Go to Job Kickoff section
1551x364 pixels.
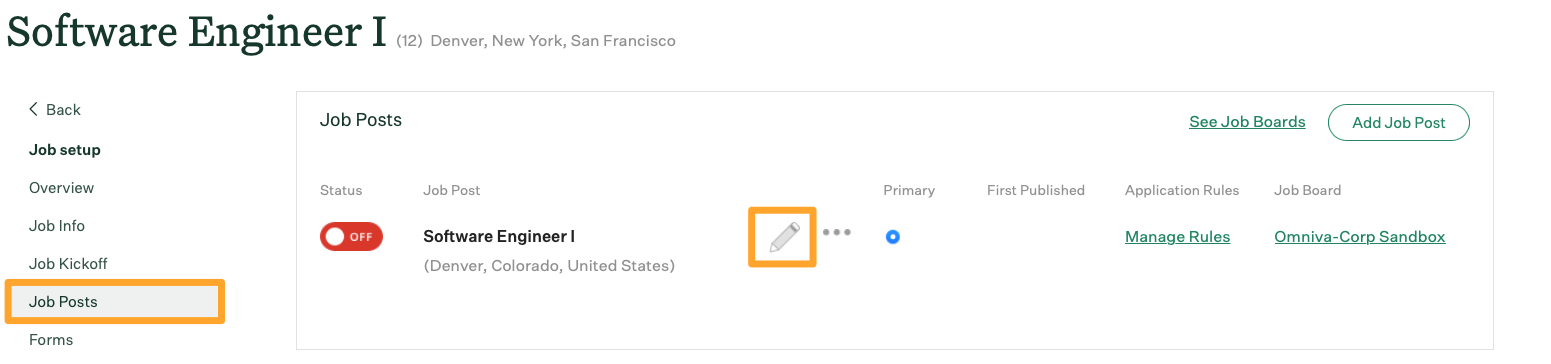(x=68, y=264)
